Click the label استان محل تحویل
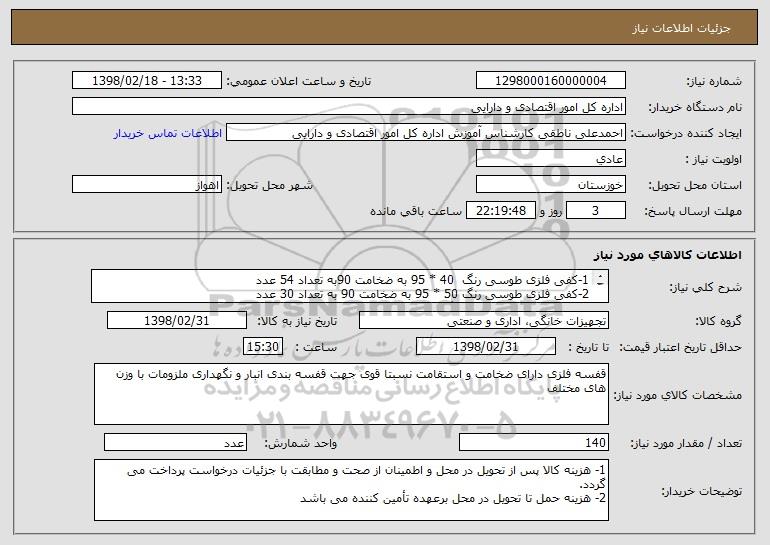The image size is (770, 545). point(695,186)
